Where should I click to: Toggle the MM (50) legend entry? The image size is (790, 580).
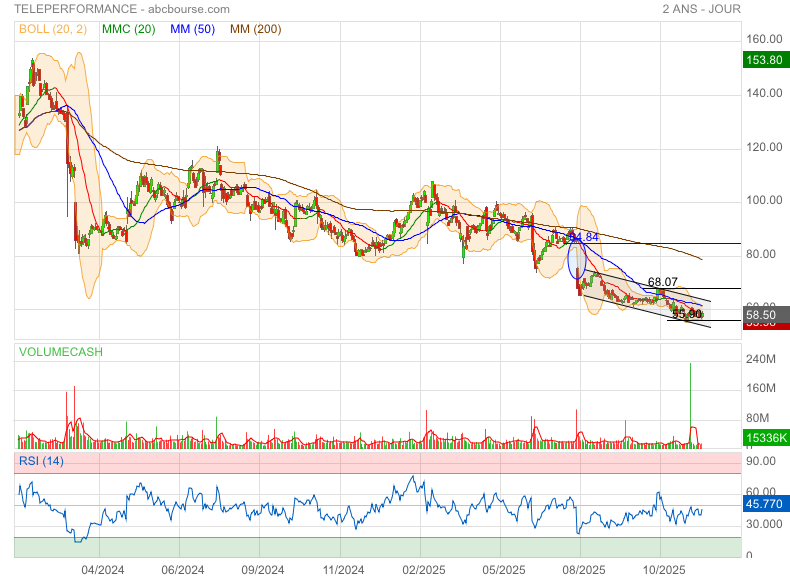tap(193, 29)
